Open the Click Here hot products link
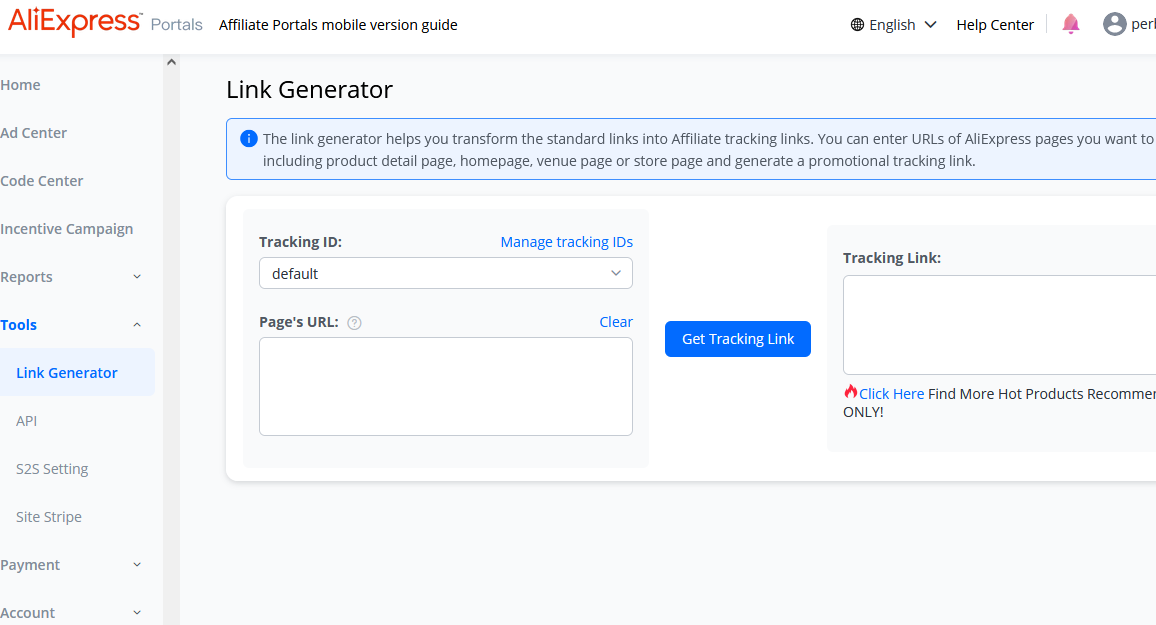The image size is (1156, 625). click(x=891, y=394)
